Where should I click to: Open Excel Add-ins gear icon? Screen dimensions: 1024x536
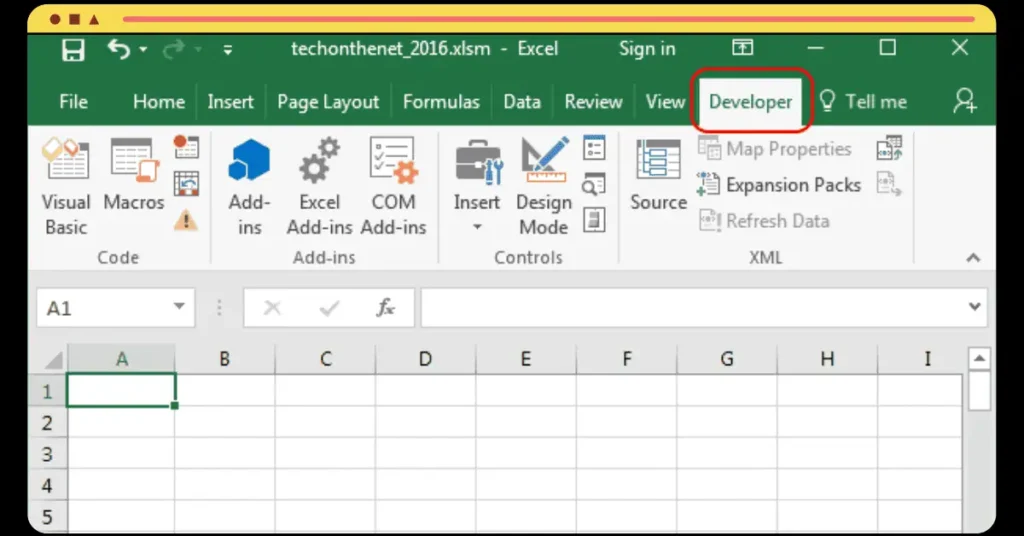(x=319, y=187)
